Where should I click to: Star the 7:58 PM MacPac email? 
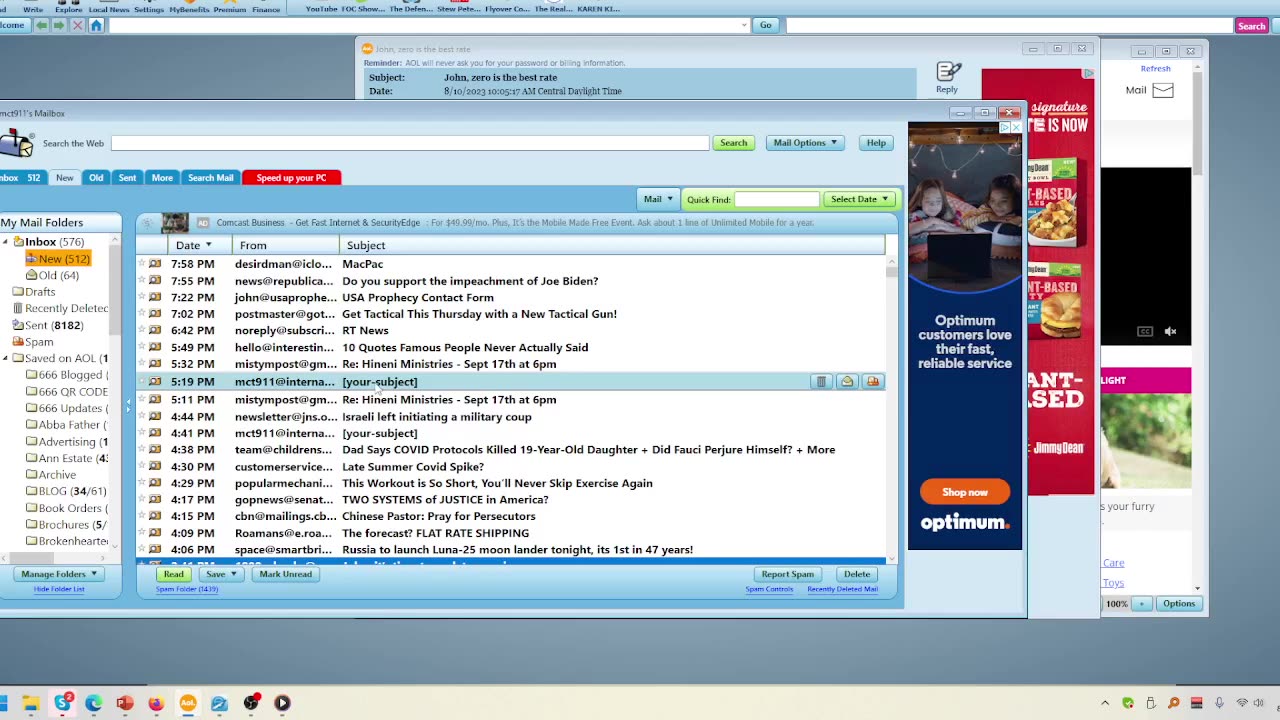pos(142,264)
